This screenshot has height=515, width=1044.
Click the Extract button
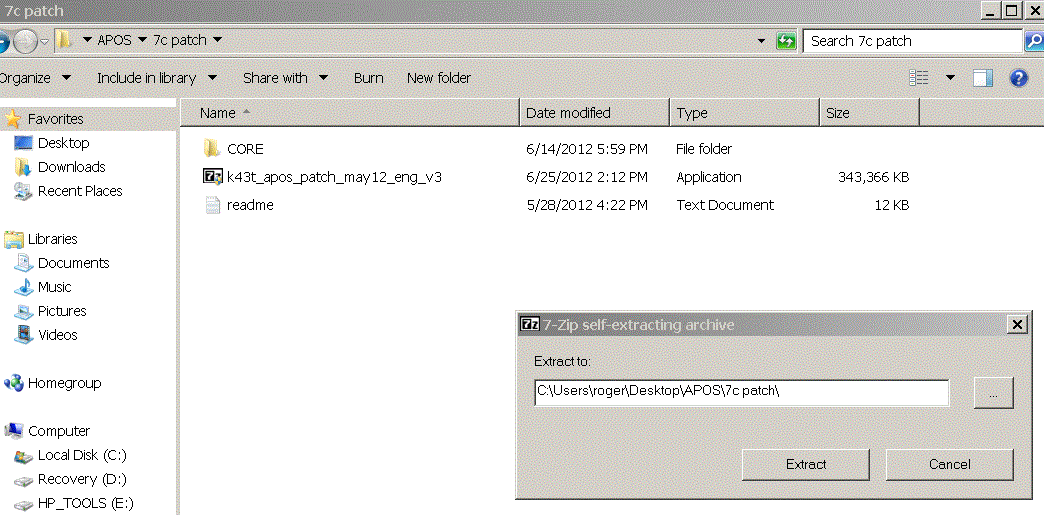[x=806, y=464]
